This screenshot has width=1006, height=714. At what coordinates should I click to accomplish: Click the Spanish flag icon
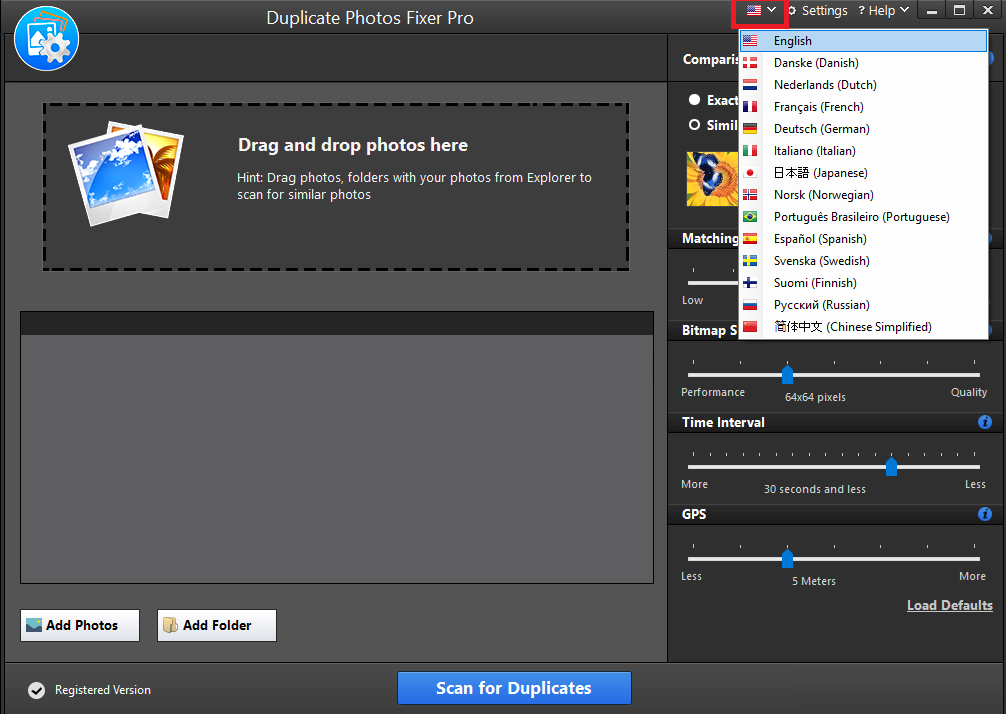pos(750,239)
